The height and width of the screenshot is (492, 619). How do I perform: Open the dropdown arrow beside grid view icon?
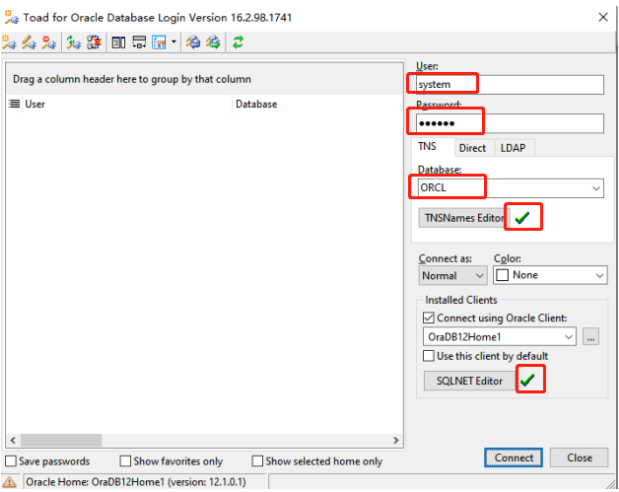pos(173,41)
